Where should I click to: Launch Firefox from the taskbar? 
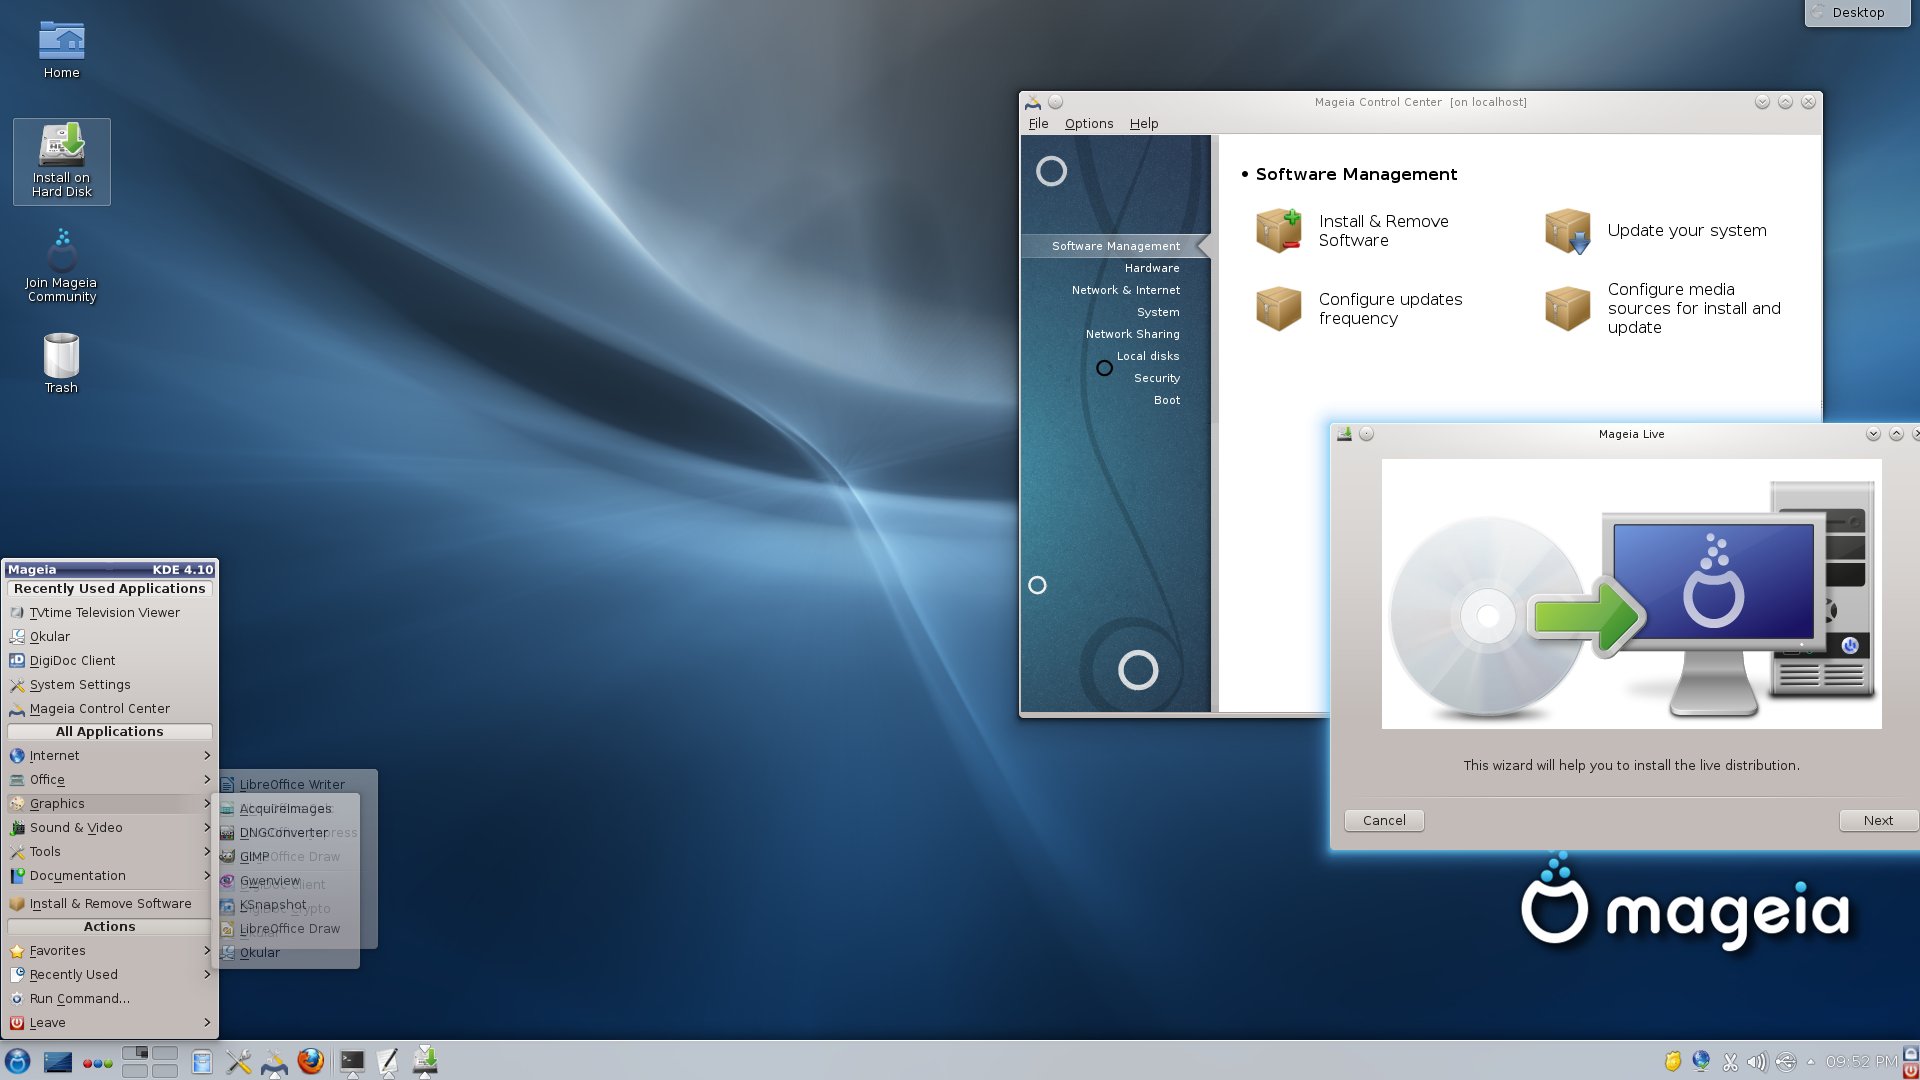pos(311,1061)
